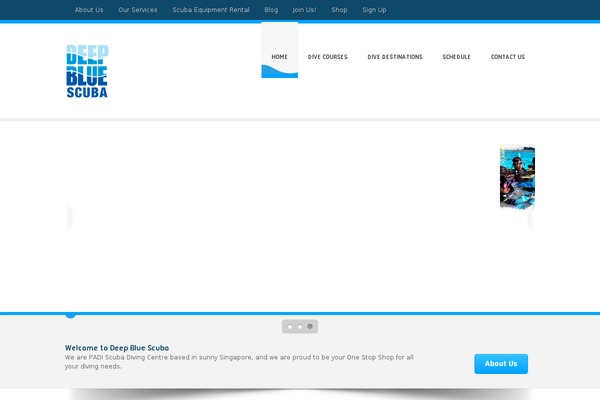The image size is (600, 400).
Task: Open the DIVE DESTINATIONS menu
Action: click(x=395, y=57)
